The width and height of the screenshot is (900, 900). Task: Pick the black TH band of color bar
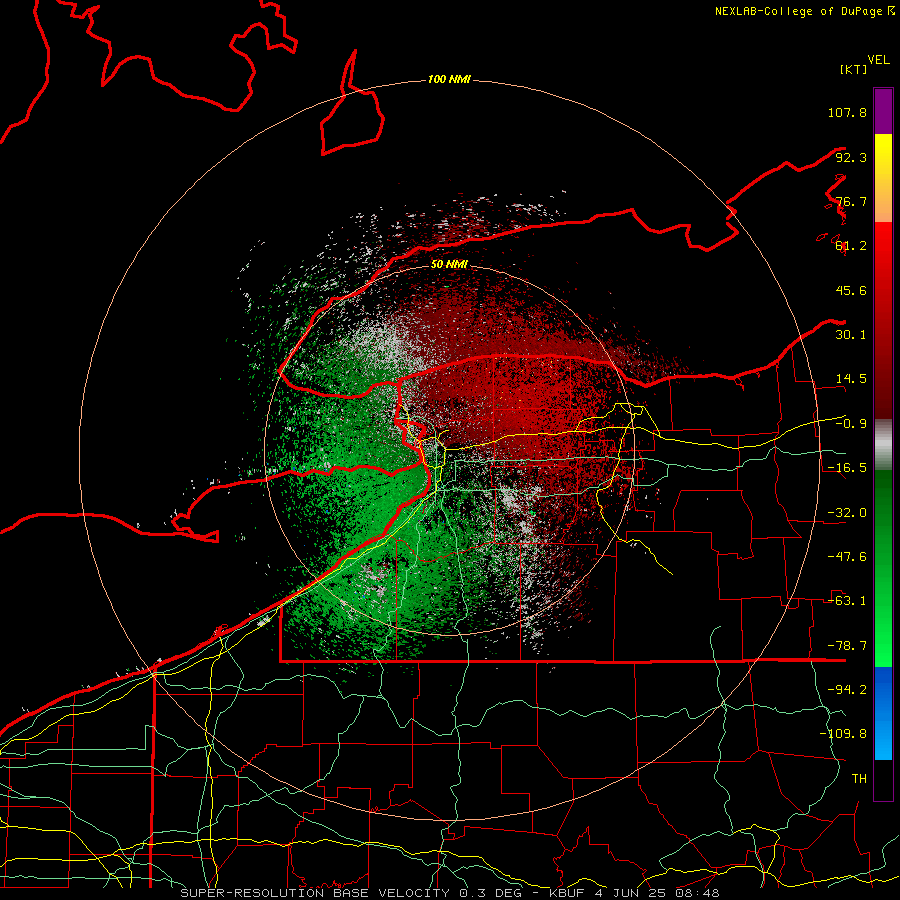pyautogui.click(x=883, y=780)
